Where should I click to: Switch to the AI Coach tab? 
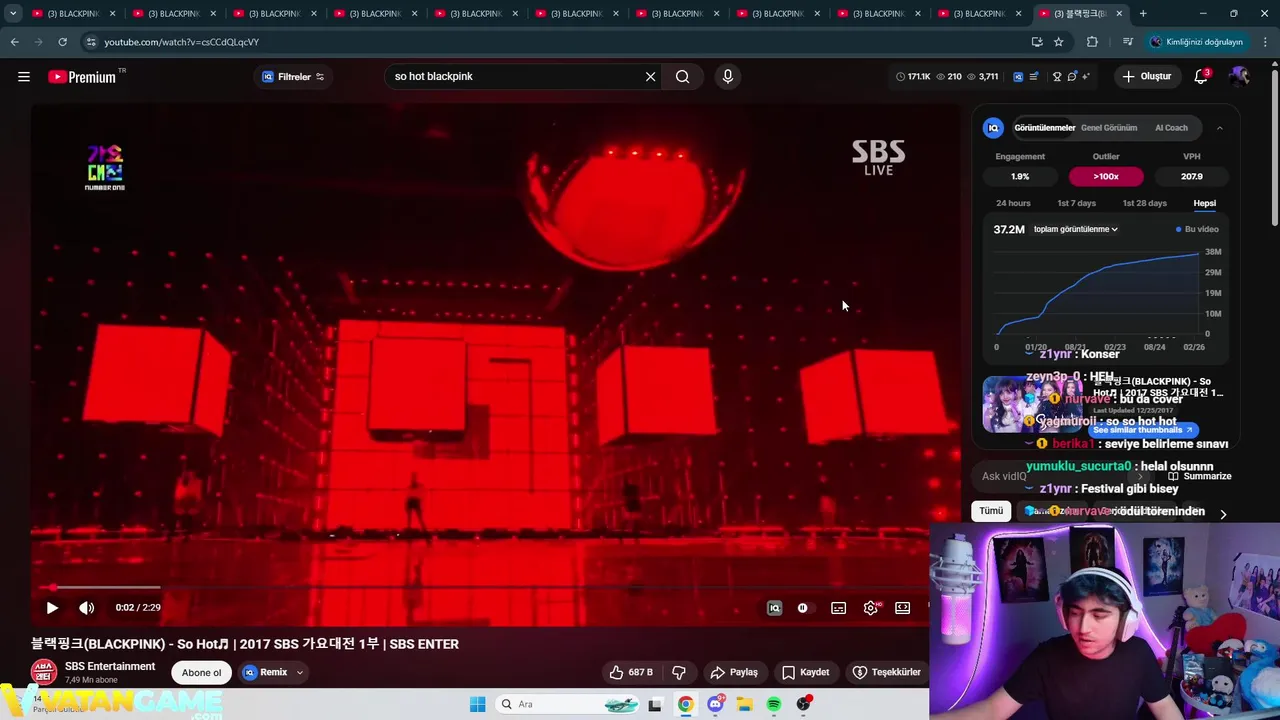pos(1171,128)
